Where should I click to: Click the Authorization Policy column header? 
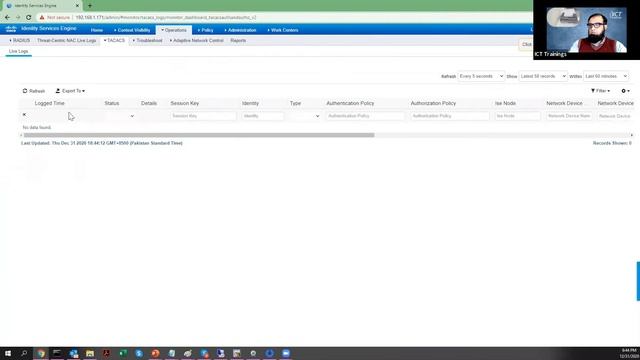click(433, 104)
